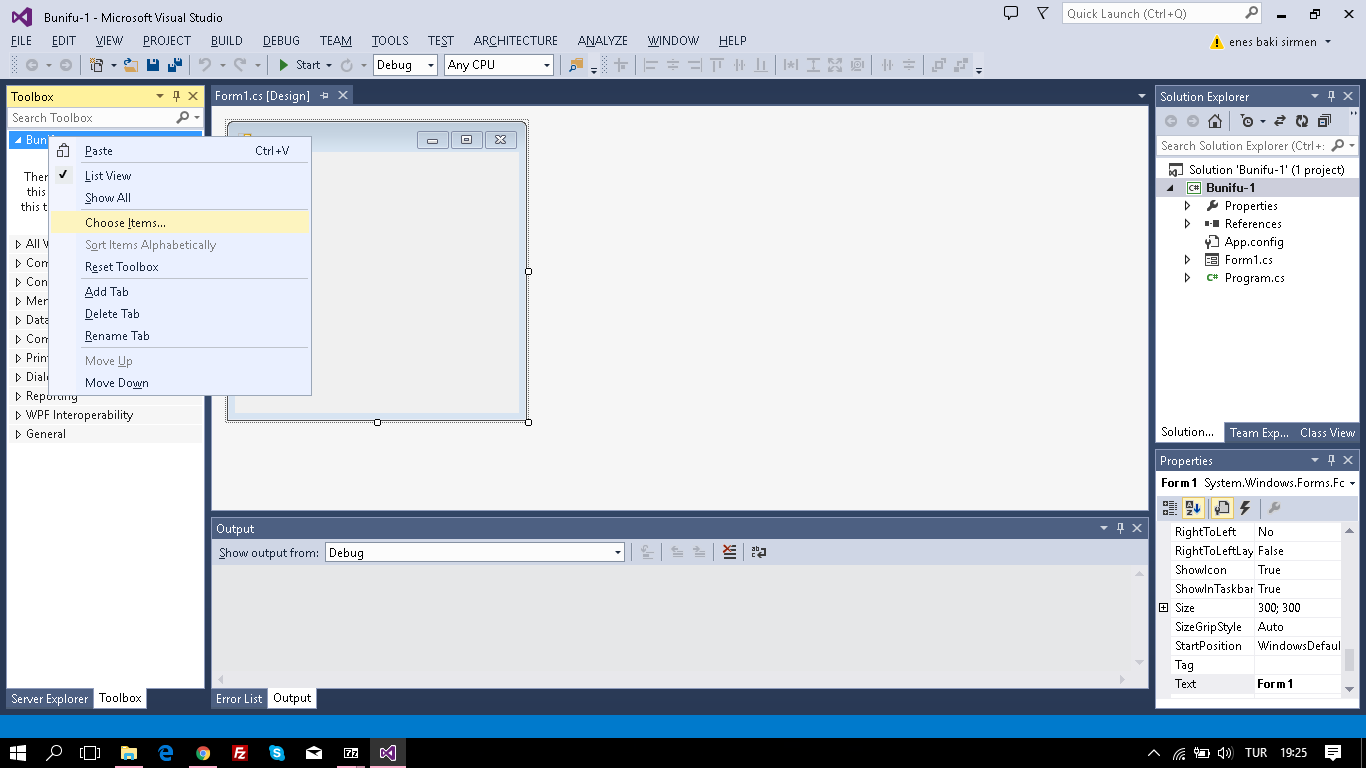
Task: Collapse the Bunifu-1 project node
Action: (x=1170, y=188)
